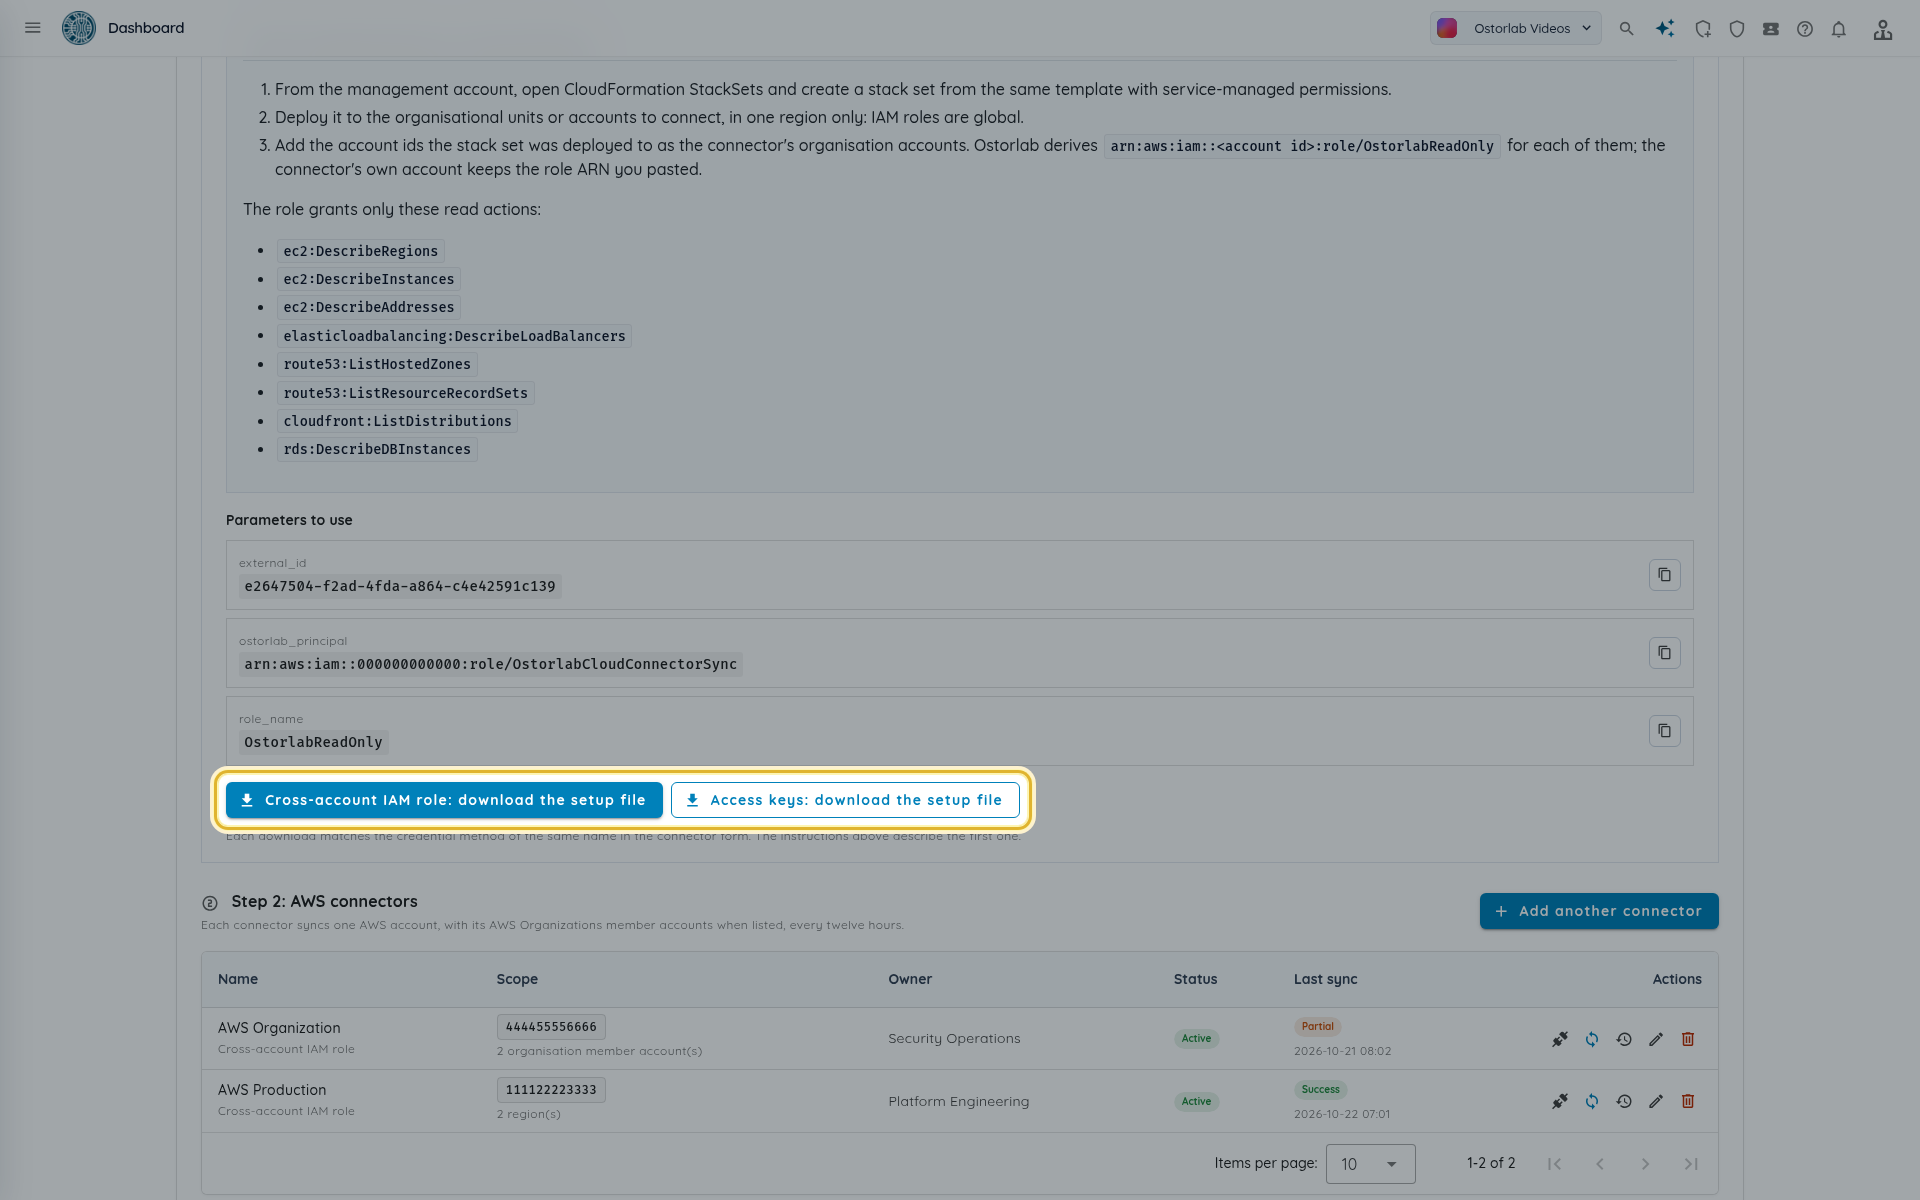Click the plain shield icon in header
The image size is (1920, 1200).
click(1737, 29)
